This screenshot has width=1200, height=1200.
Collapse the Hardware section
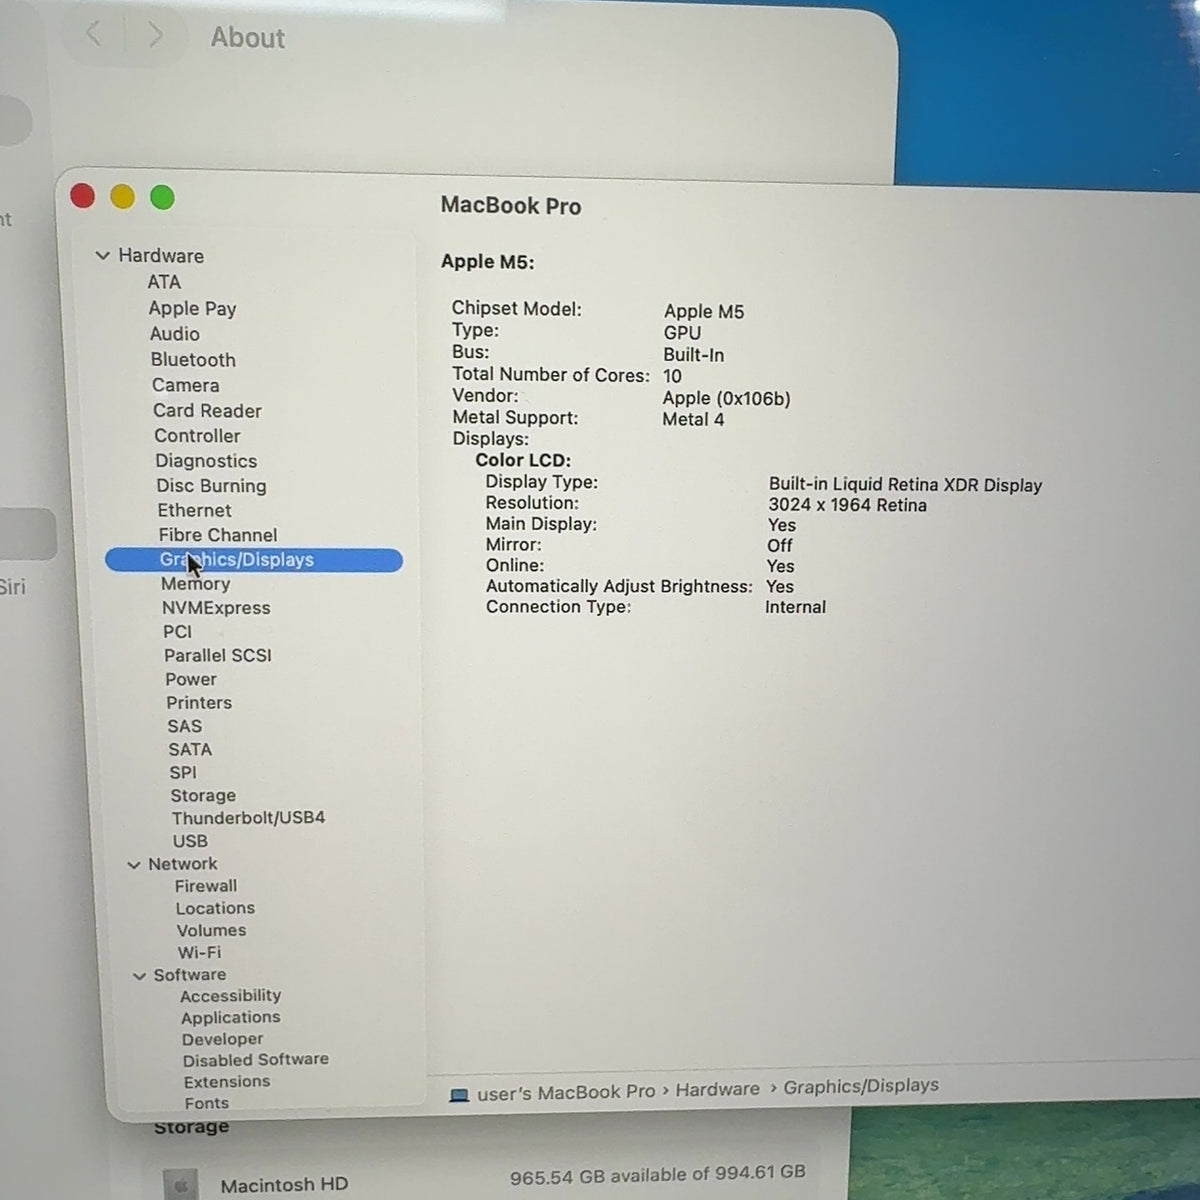tap(102, 256)
